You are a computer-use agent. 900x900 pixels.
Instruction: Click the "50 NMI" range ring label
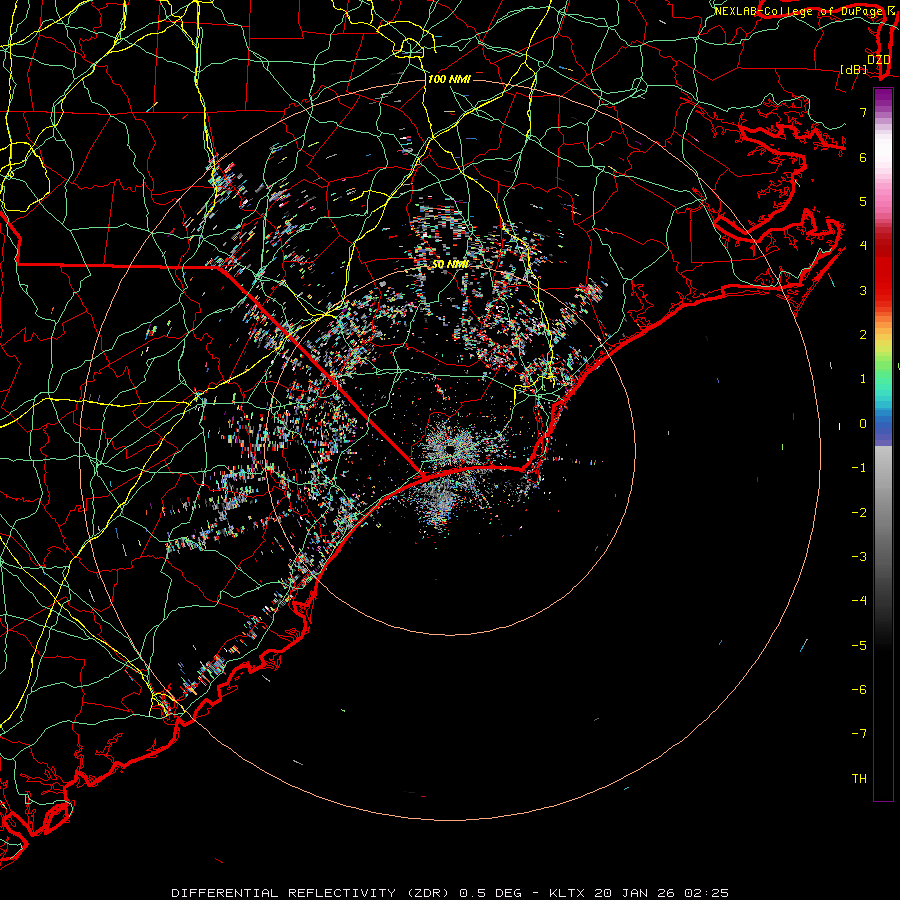(x=450, y=264)
